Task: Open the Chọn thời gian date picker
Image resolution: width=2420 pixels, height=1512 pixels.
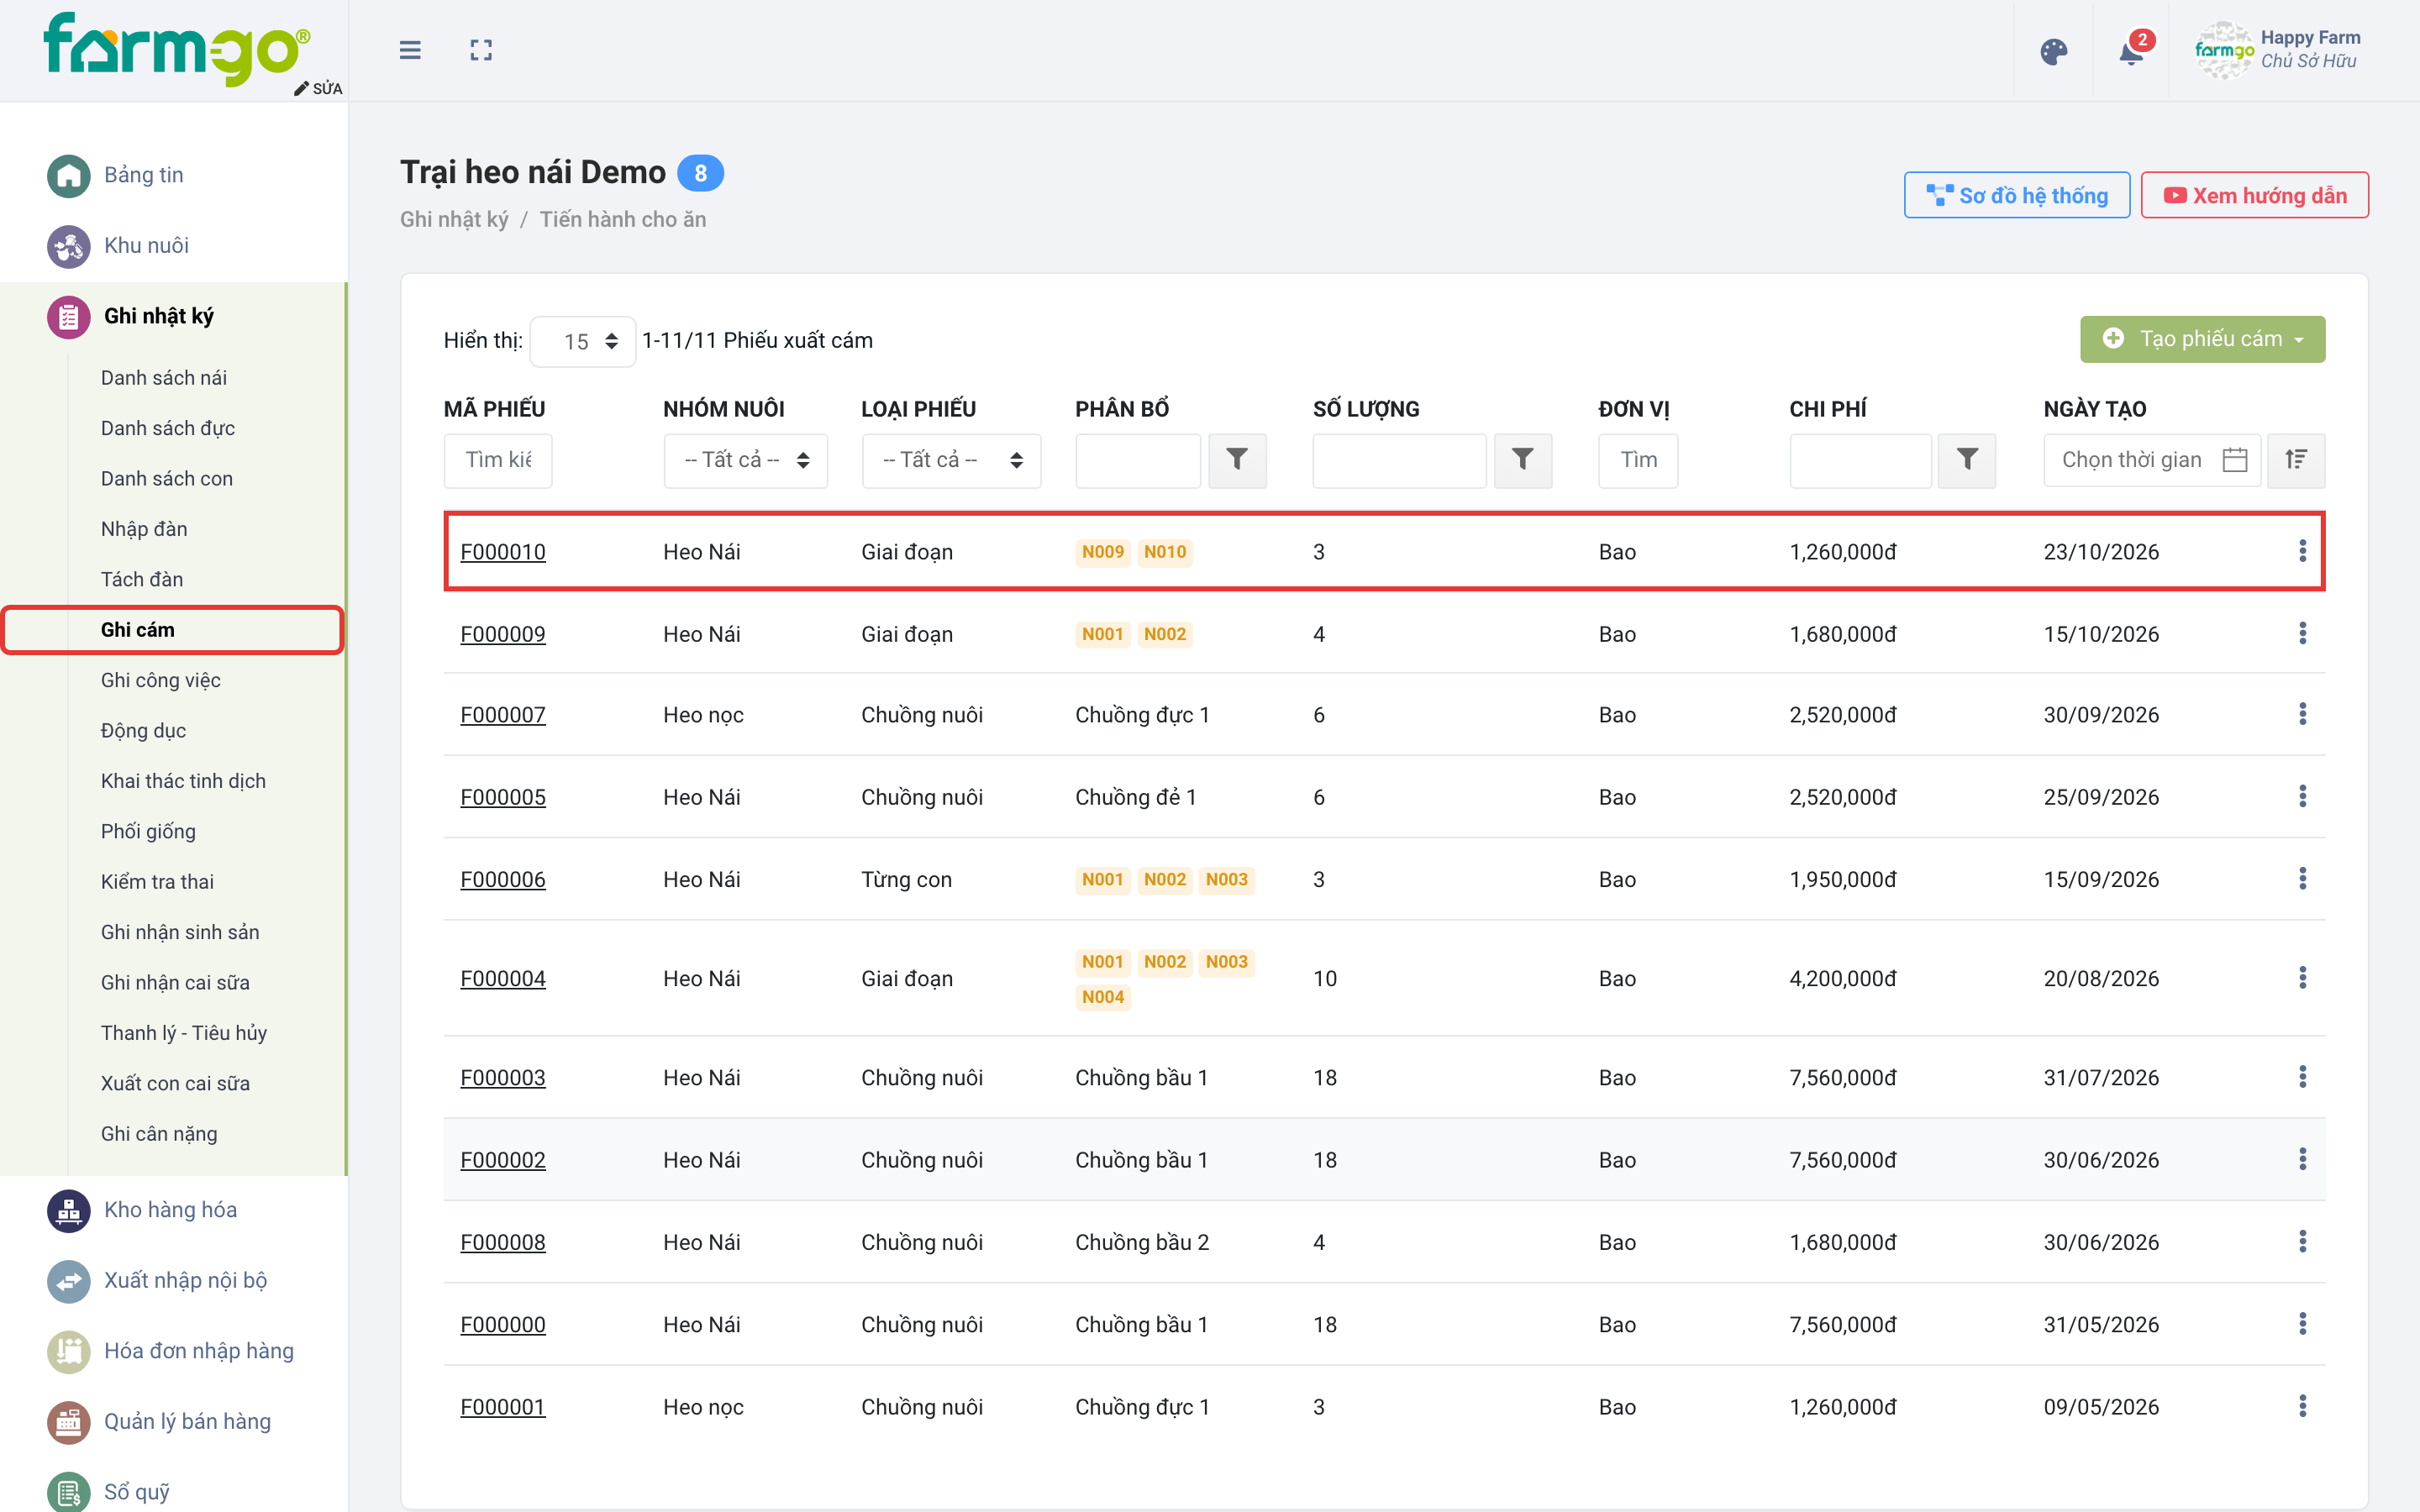Action: pyautogui.click(x=2151, y=460)
